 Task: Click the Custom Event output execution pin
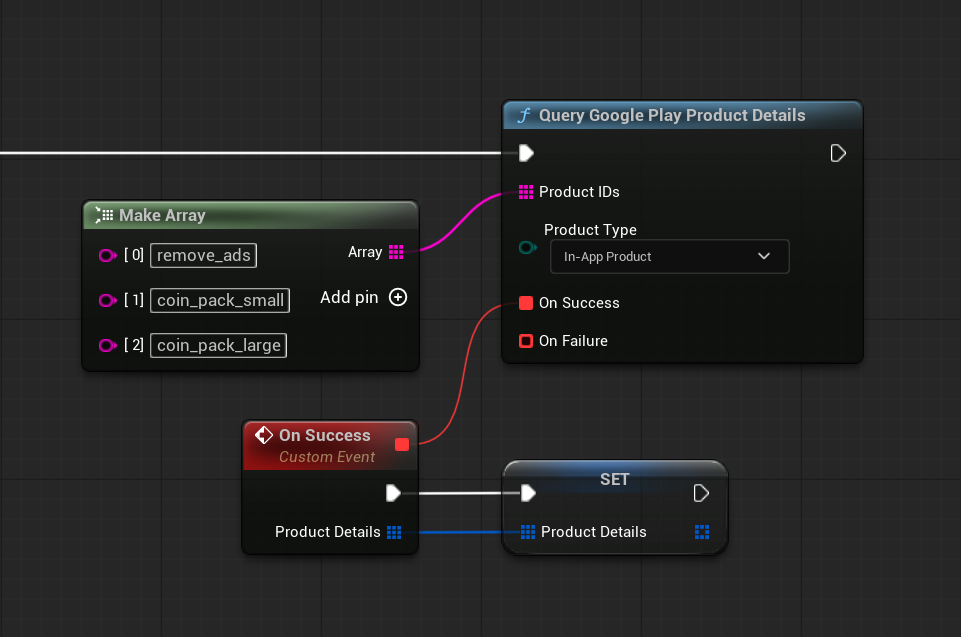(x=393, y=493)
